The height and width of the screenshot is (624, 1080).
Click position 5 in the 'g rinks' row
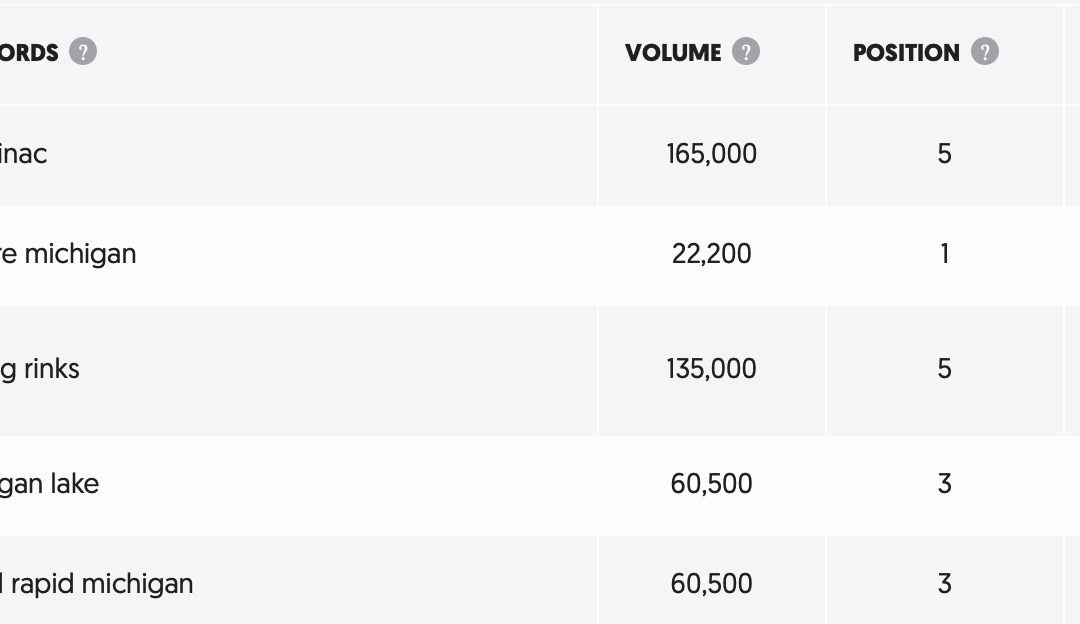pos(944,369)
